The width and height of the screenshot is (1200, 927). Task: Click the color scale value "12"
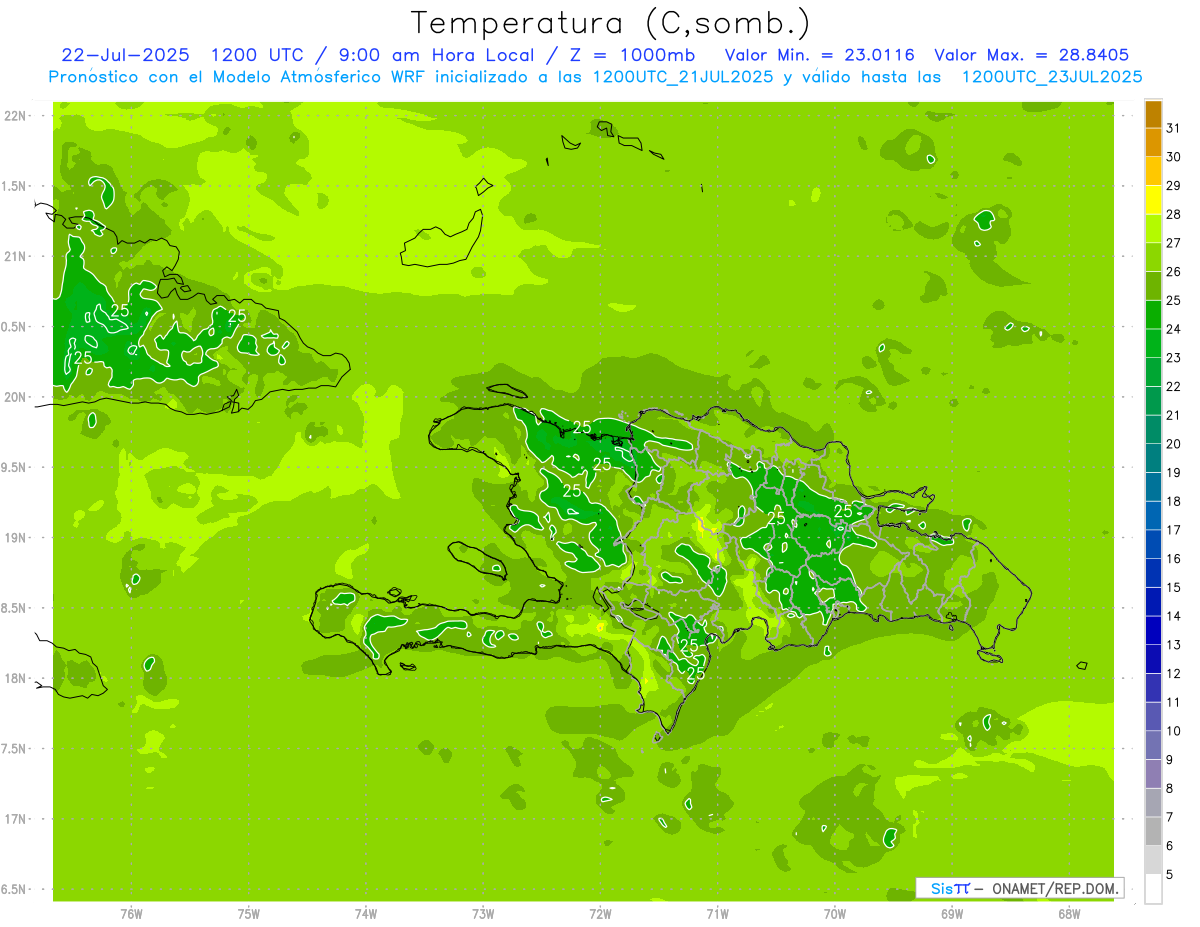pyautogui.click(x=1173, y=673)
